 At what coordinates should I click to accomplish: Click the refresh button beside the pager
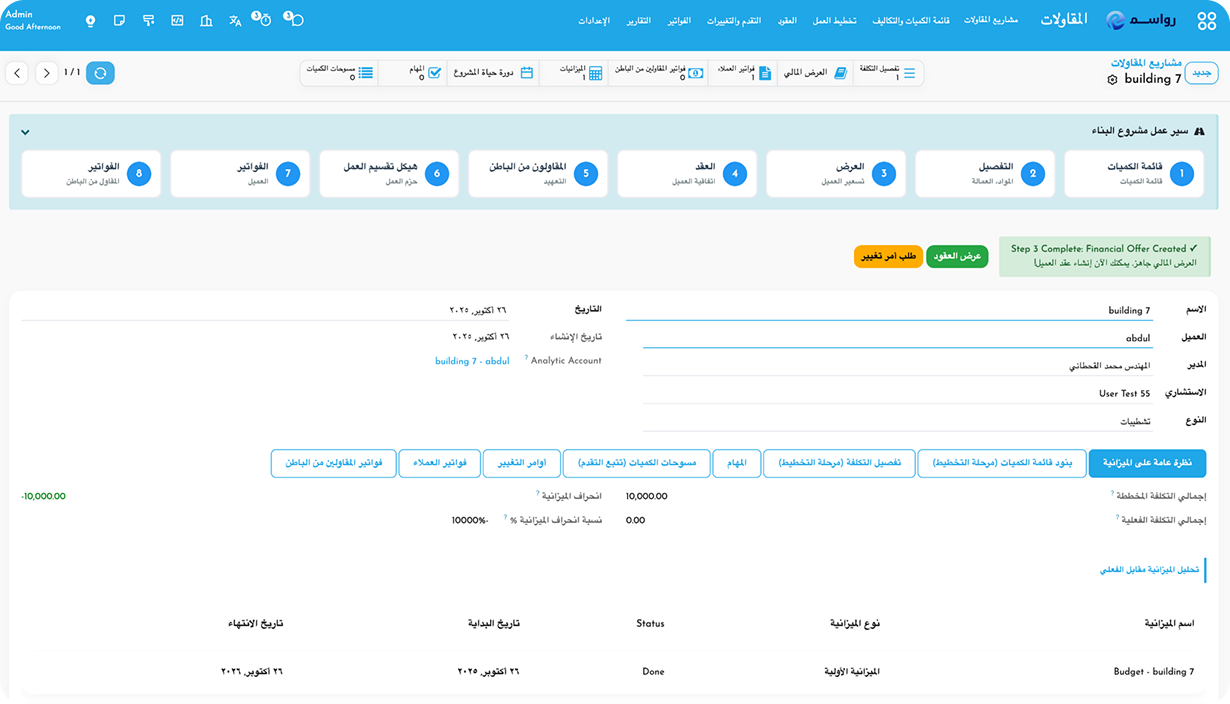[x=100, y=73]
